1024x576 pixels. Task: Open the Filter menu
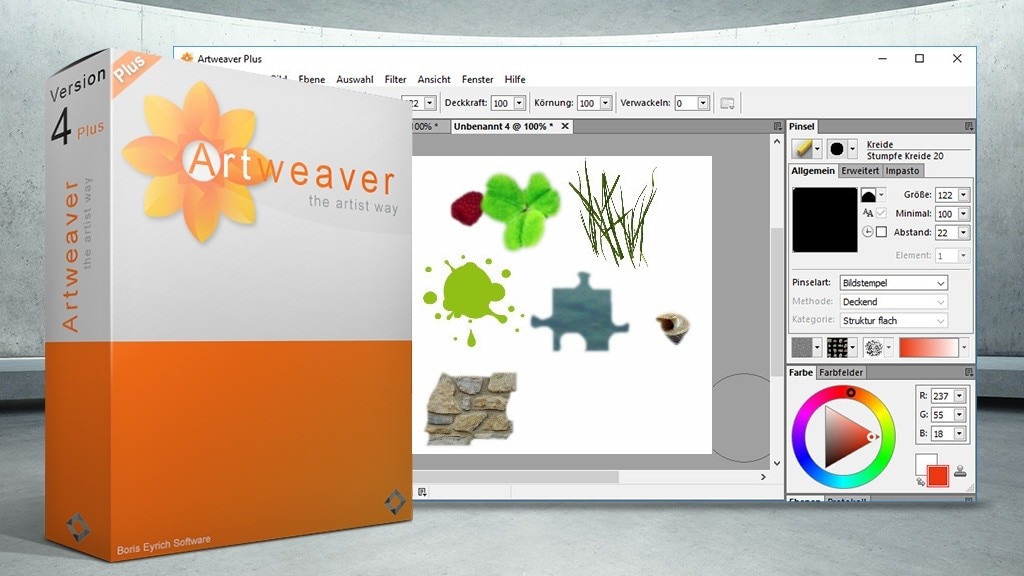coord(395,79)
